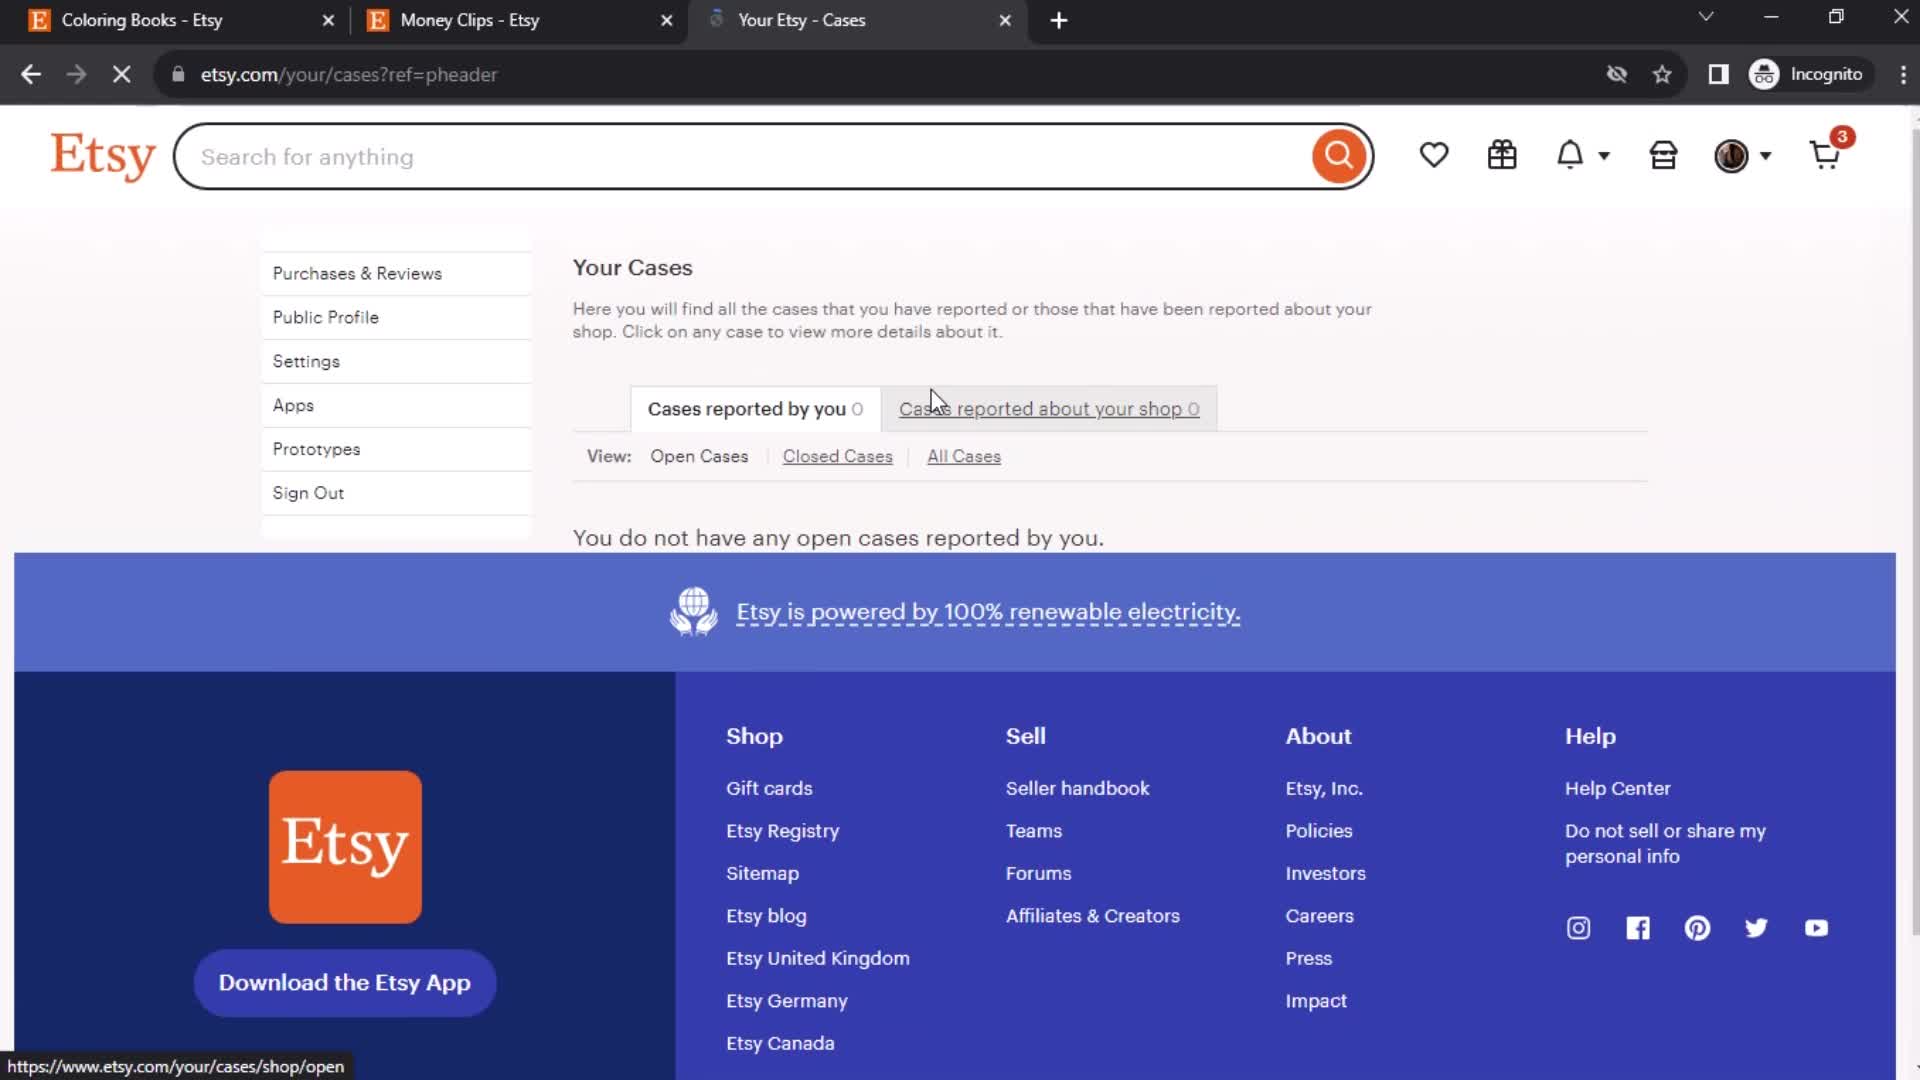Click the browser forward arrow
The height and width of the screenshot is (1080, 1920).
tap(76, 74)
